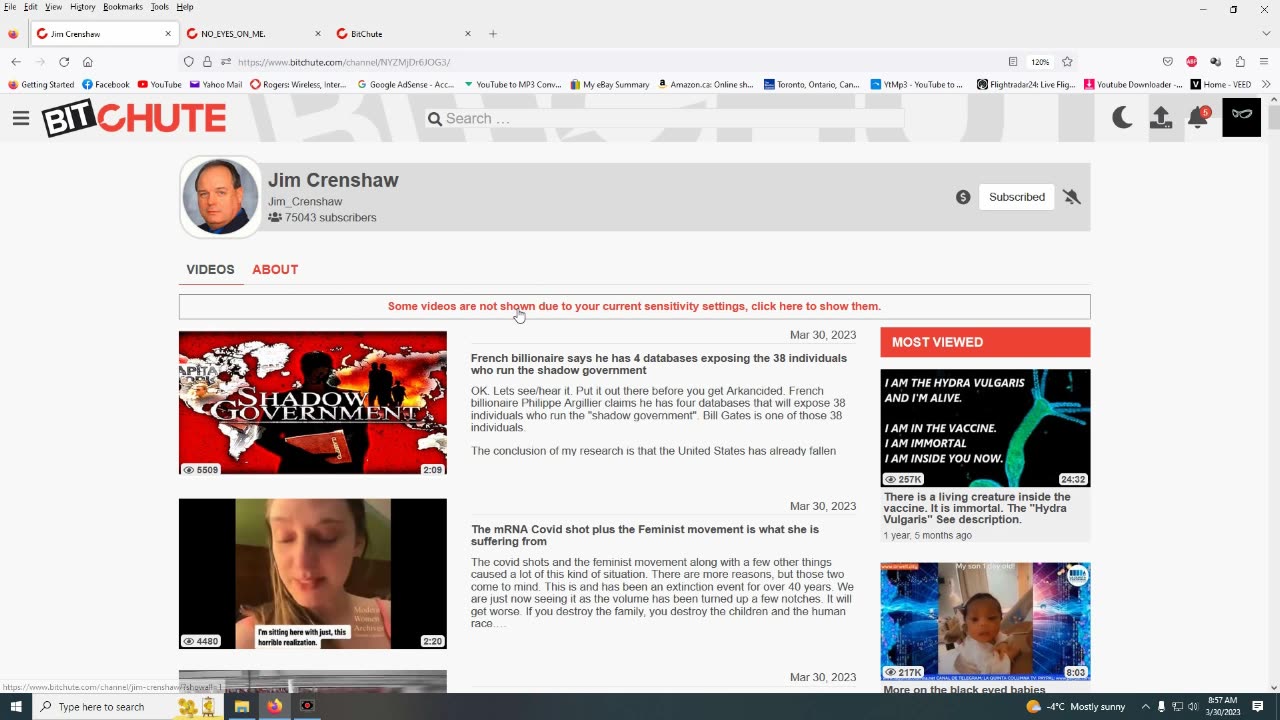Image resolution: width=1280 pixels, height=720 pixels.
Task: Select the BitChute browser tab
Action: [x=400, y=34]
